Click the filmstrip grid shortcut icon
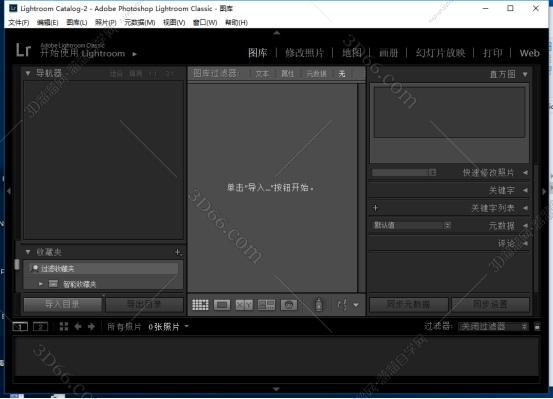553x399 pixels. click(x=64, y=327)
